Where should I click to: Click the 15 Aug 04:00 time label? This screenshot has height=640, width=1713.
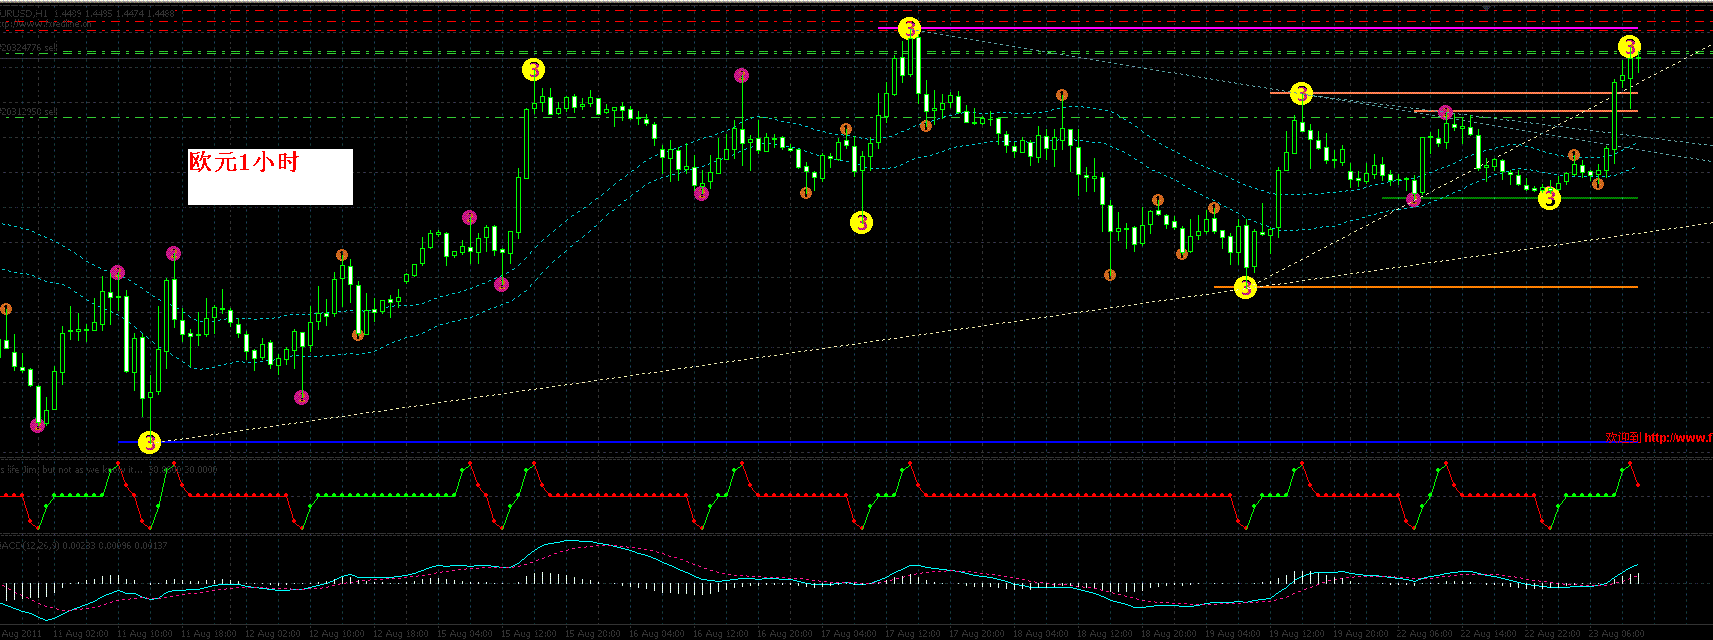pos(464,634)
